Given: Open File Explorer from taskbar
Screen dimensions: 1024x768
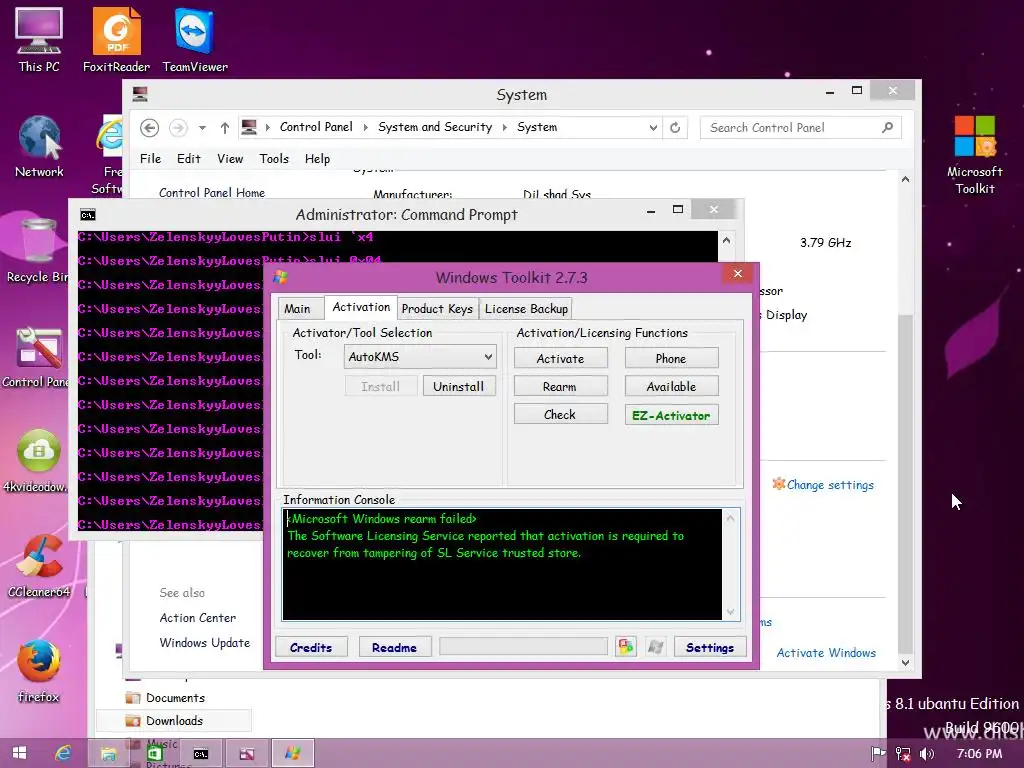Looking at the screenshot, I should click(x=108, y=753).
